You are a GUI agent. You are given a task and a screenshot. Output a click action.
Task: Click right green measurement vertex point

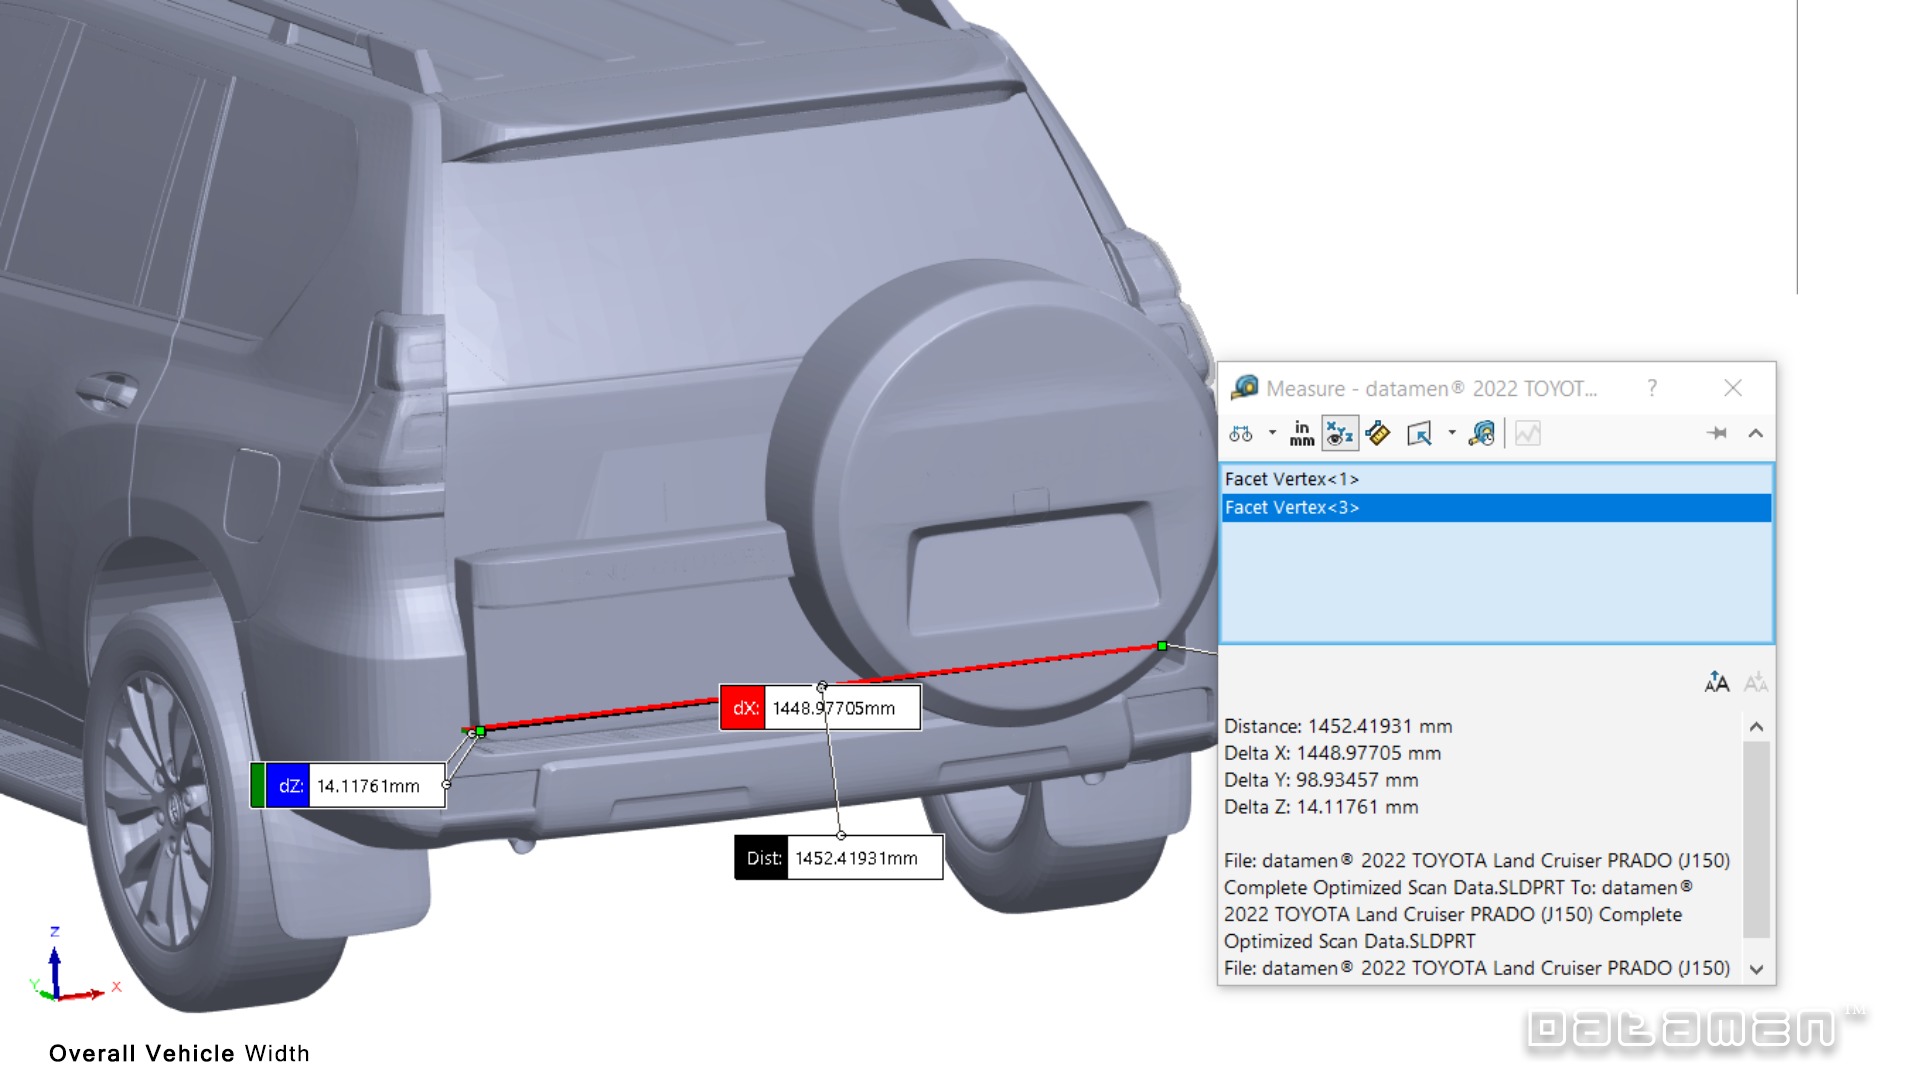tap(1162, 646)
